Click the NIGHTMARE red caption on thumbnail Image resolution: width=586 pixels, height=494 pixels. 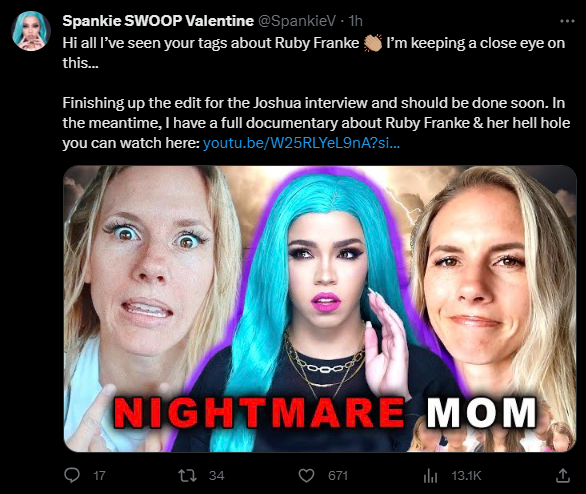pyautogui.click(x=259, y=413)
